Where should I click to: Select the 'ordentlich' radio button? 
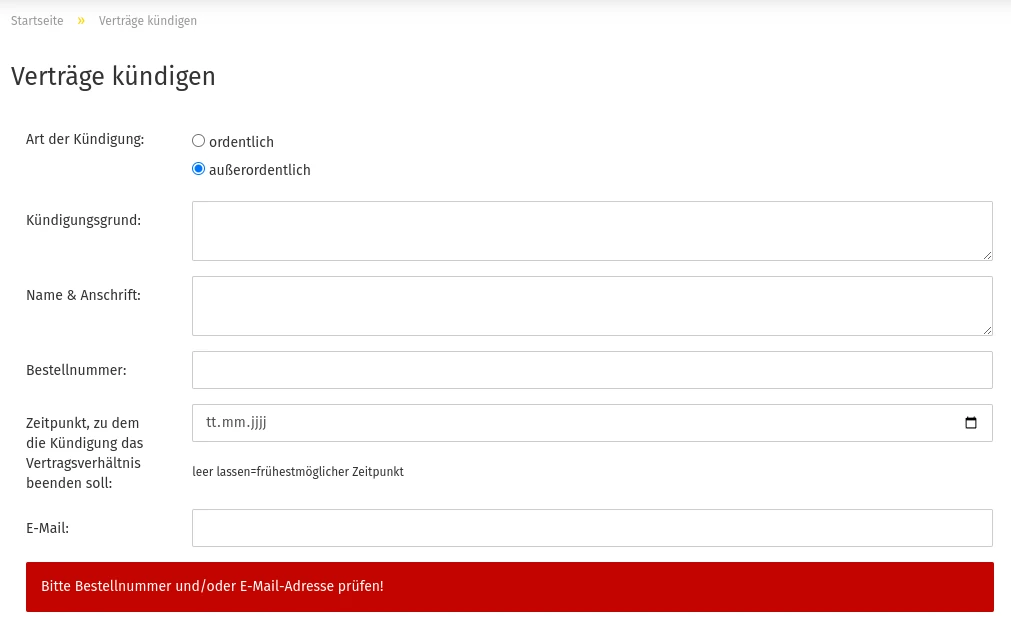pos(199,141)
